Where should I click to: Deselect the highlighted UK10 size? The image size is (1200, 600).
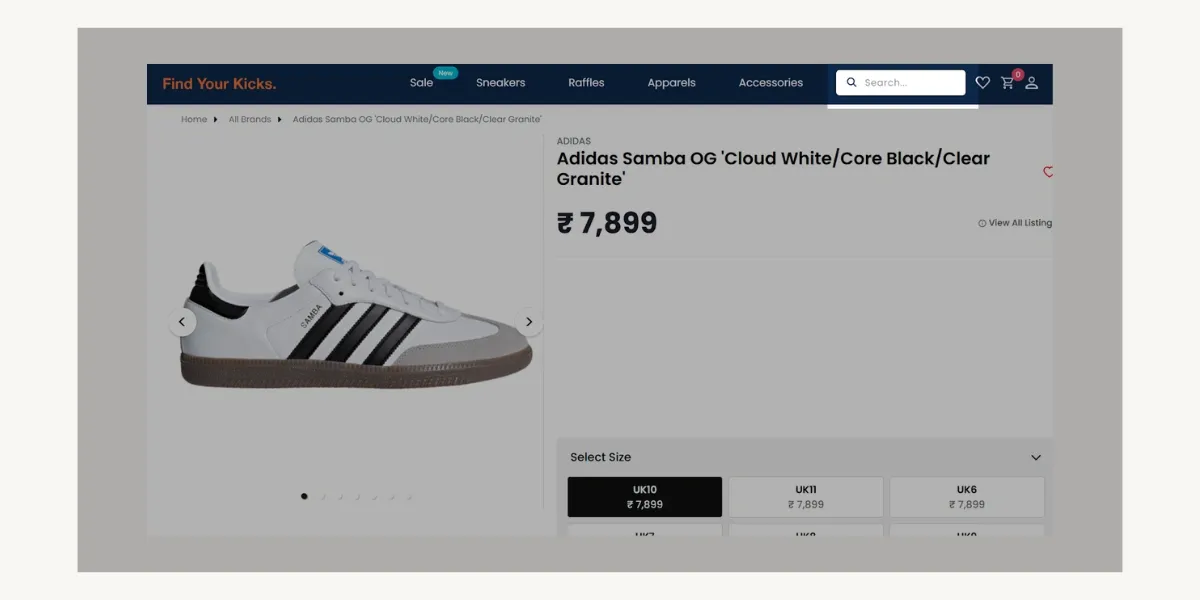tap(645, 496)
